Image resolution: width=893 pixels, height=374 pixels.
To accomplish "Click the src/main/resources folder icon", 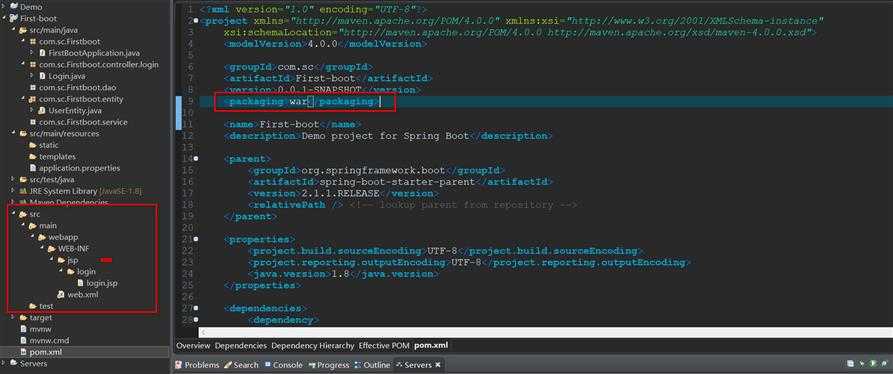I will (x=23, y=133).
